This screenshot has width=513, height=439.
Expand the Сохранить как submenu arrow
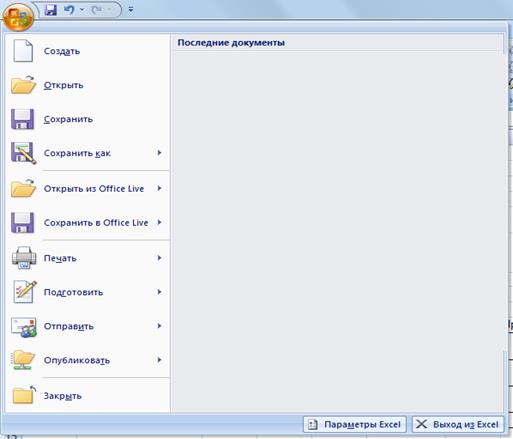coord(159,153)
